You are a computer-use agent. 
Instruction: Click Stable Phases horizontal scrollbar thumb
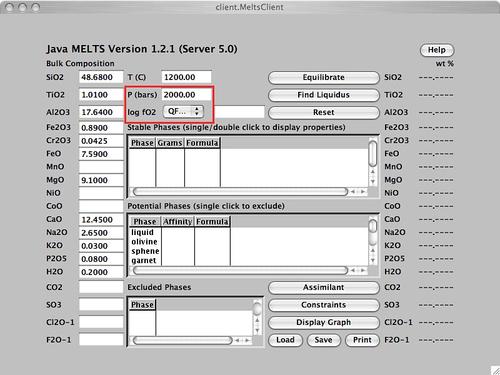240,192
